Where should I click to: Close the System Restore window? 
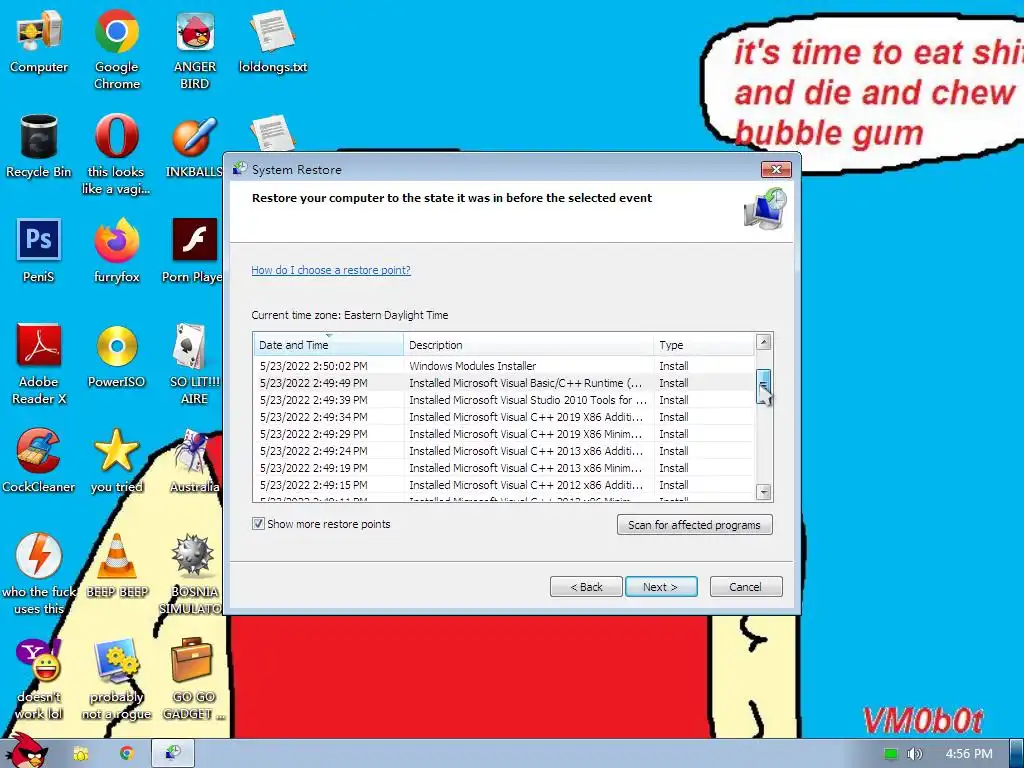776,170
